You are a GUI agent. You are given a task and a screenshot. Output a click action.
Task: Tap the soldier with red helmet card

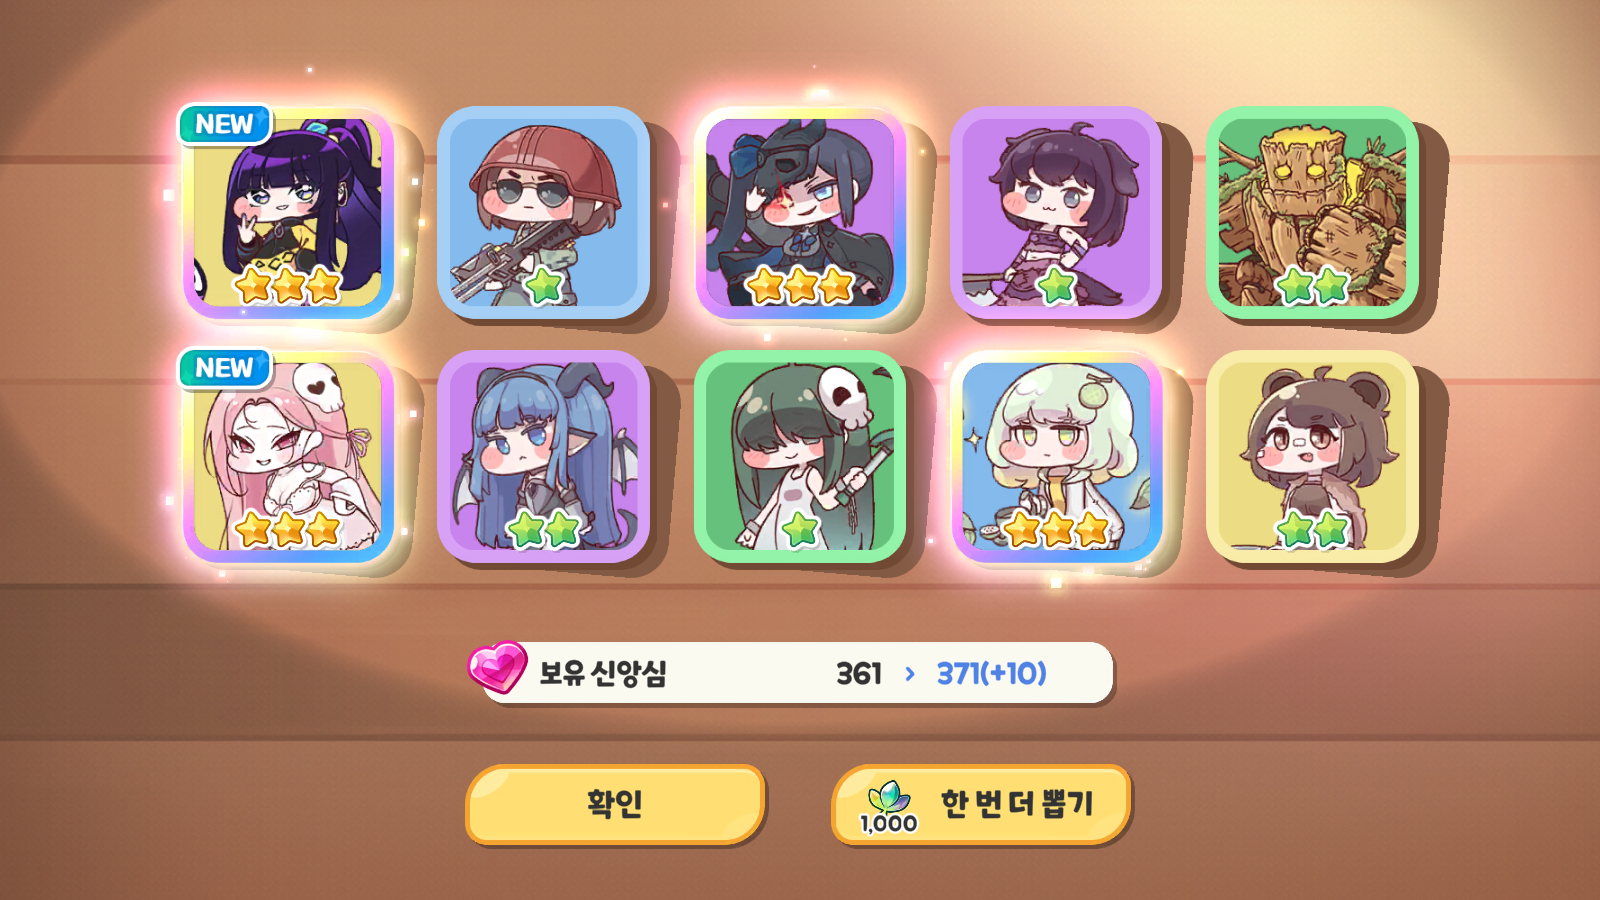[544, 213]
